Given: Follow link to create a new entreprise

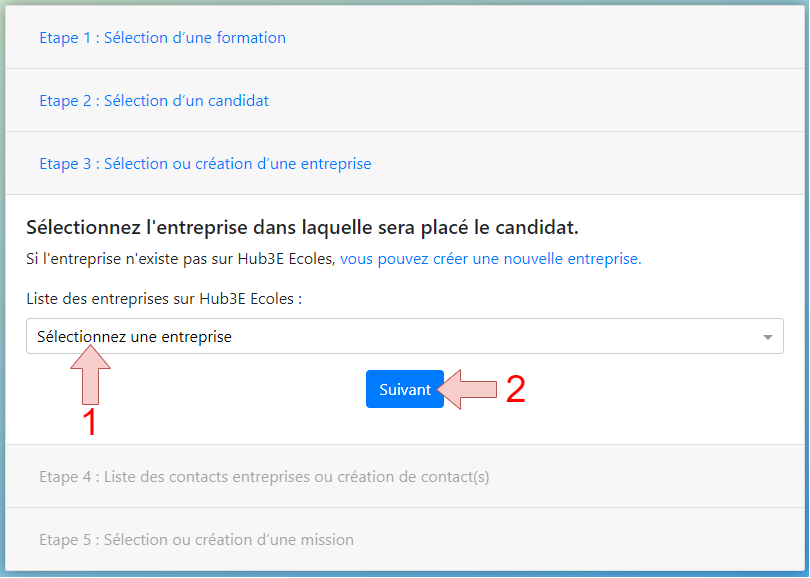Looking at the screenshot, I should point(490,259).
